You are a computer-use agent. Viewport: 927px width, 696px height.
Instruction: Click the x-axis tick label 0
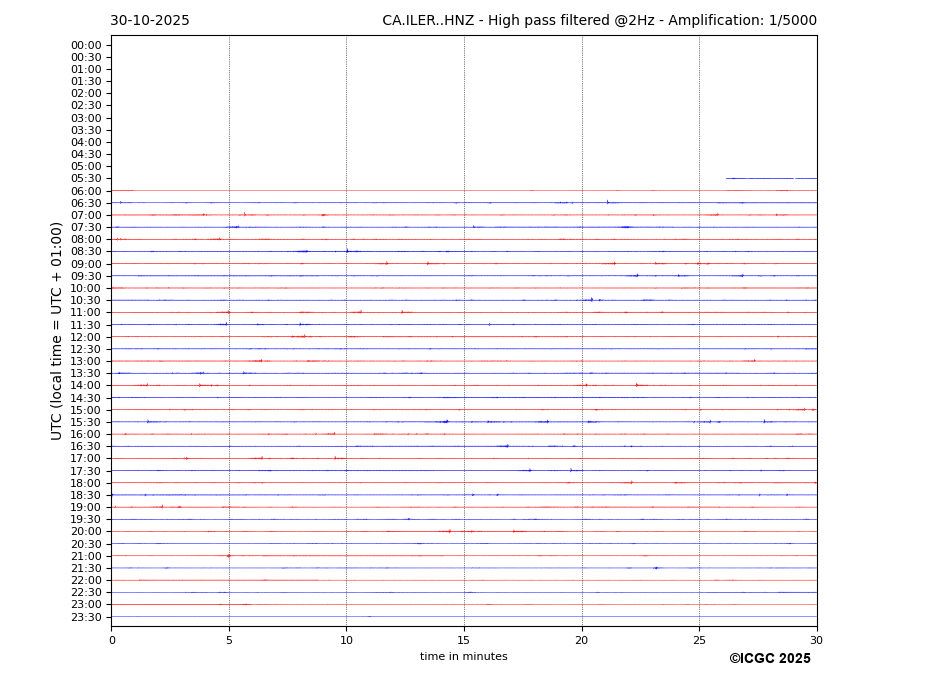[x=112, y=640]
